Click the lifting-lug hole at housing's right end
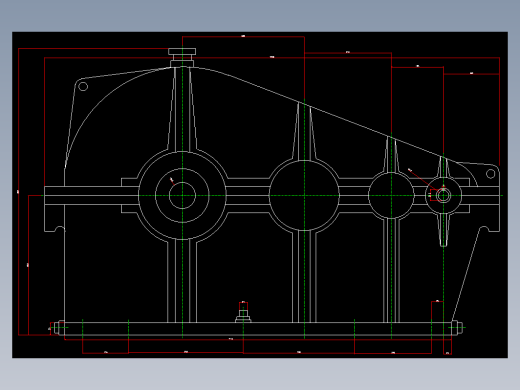The width and height of the screenshot is (520, 390). point(490,173)
